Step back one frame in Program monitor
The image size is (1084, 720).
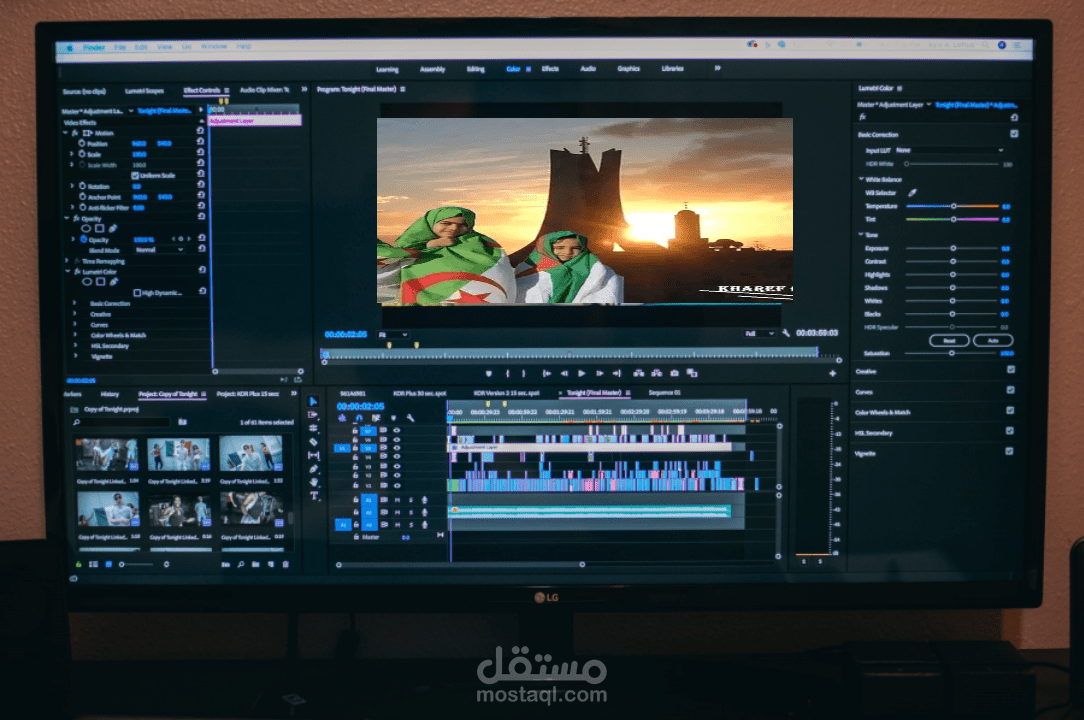coord(564,373)
